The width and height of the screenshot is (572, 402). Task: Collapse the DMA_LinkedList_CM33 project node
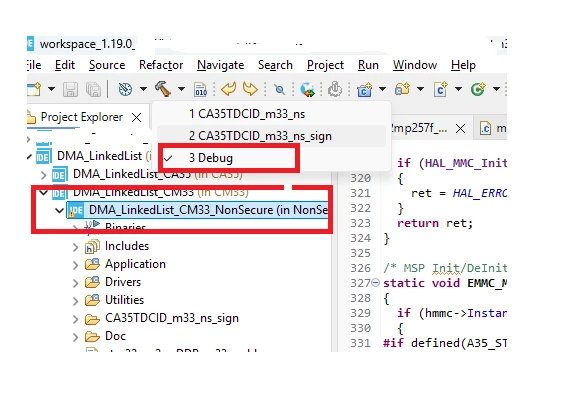click(44, 192)
